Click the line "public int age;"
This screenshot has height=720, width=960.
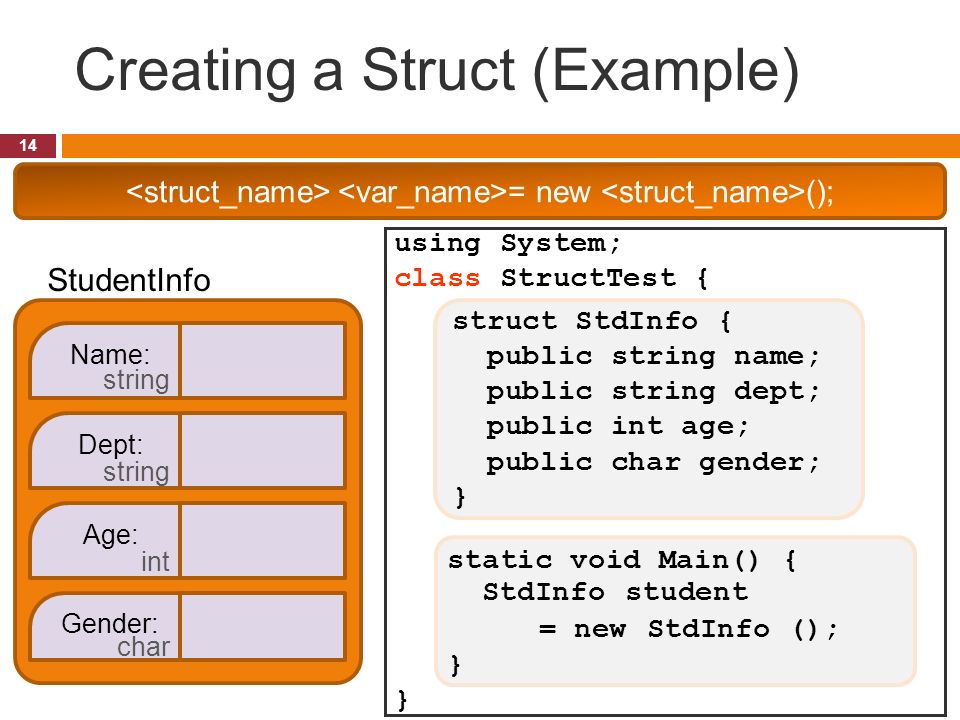pos(617,427)
